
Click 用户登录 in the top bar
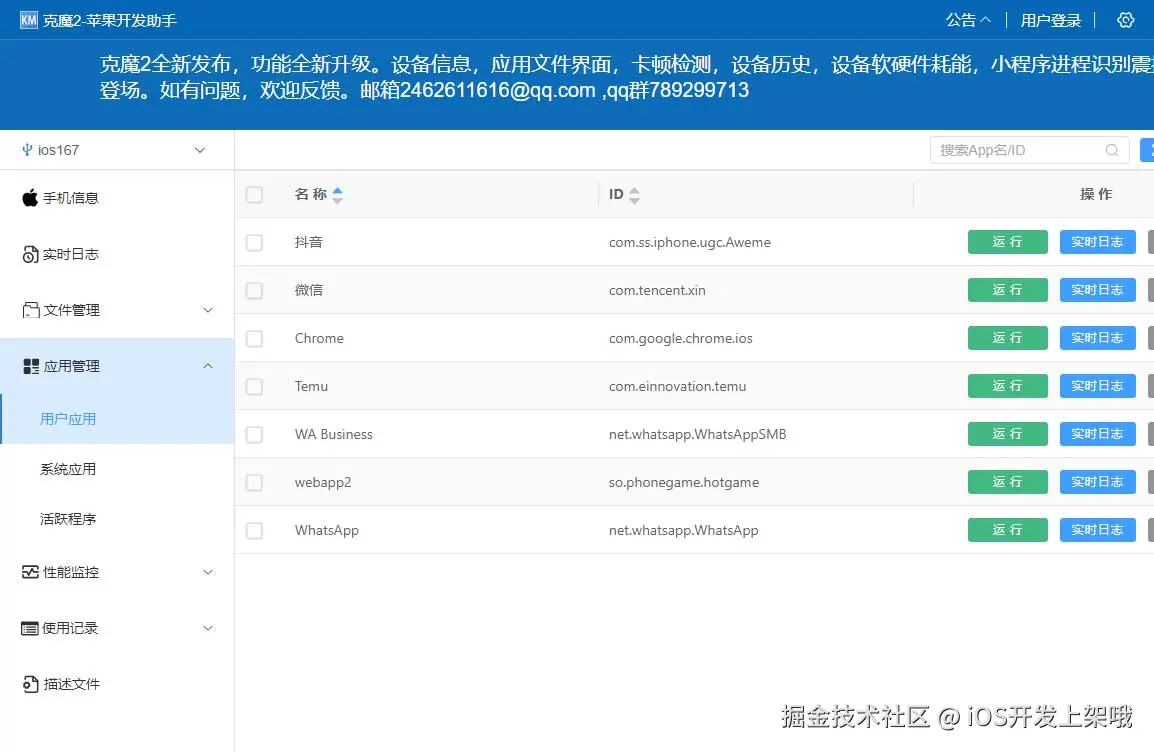click(x=1050, y=20)
